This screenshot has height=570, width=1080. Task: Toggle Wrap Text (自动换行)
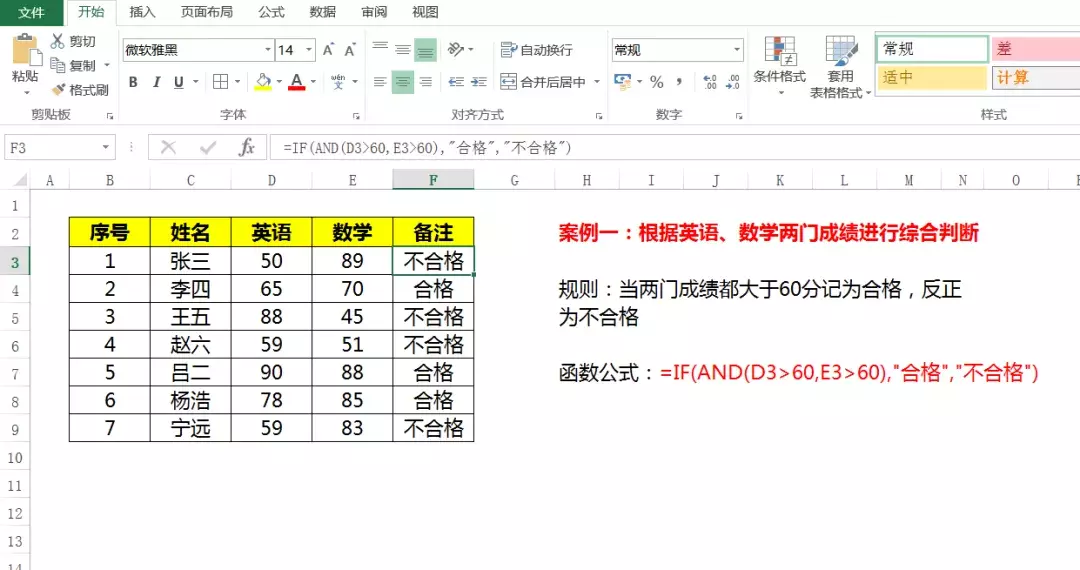537,50
